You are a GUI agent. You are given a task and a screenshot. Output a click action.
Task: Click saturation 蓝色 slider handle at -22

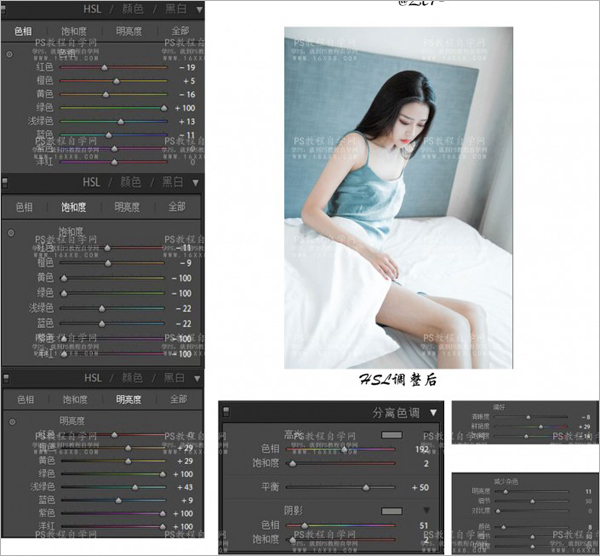(102, 324)
